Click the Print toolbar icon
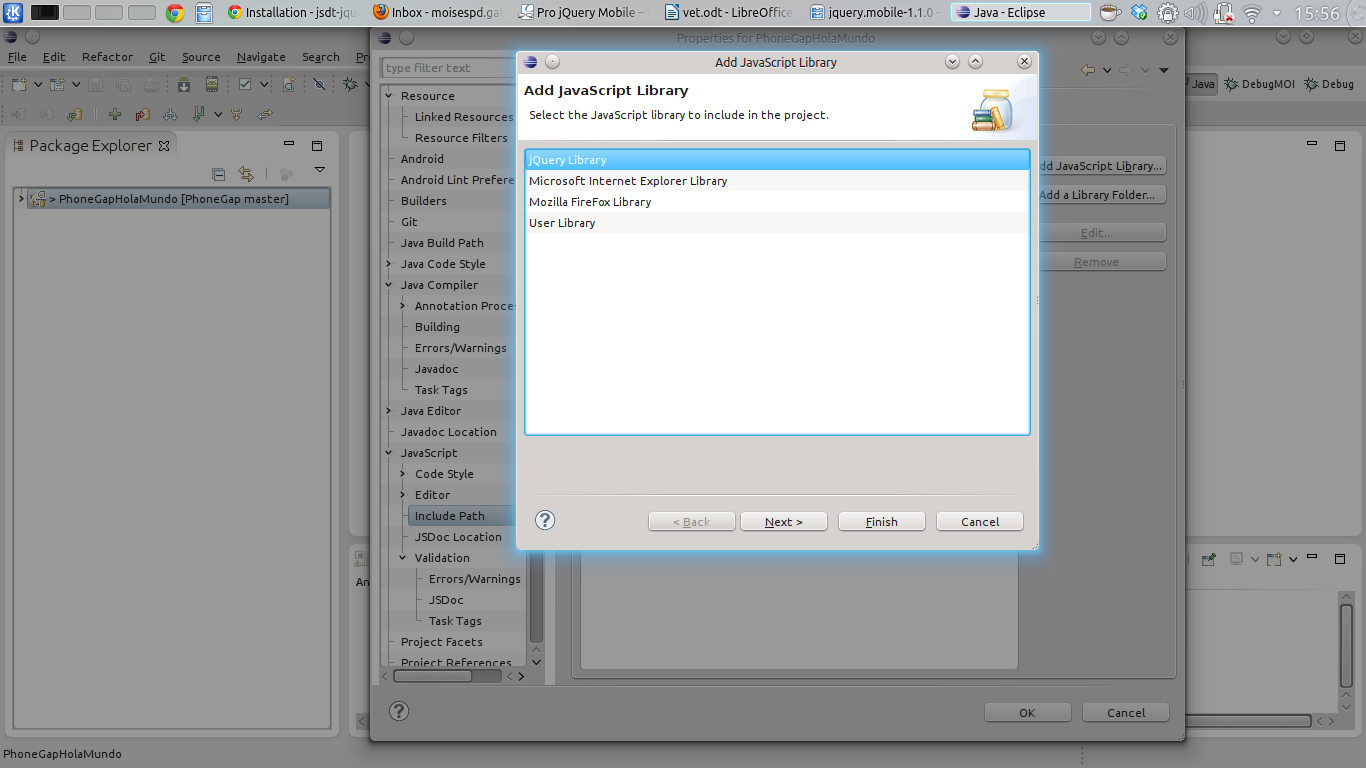The height and width of the screenshot is (768, 1366). click(x=151, y=84)
